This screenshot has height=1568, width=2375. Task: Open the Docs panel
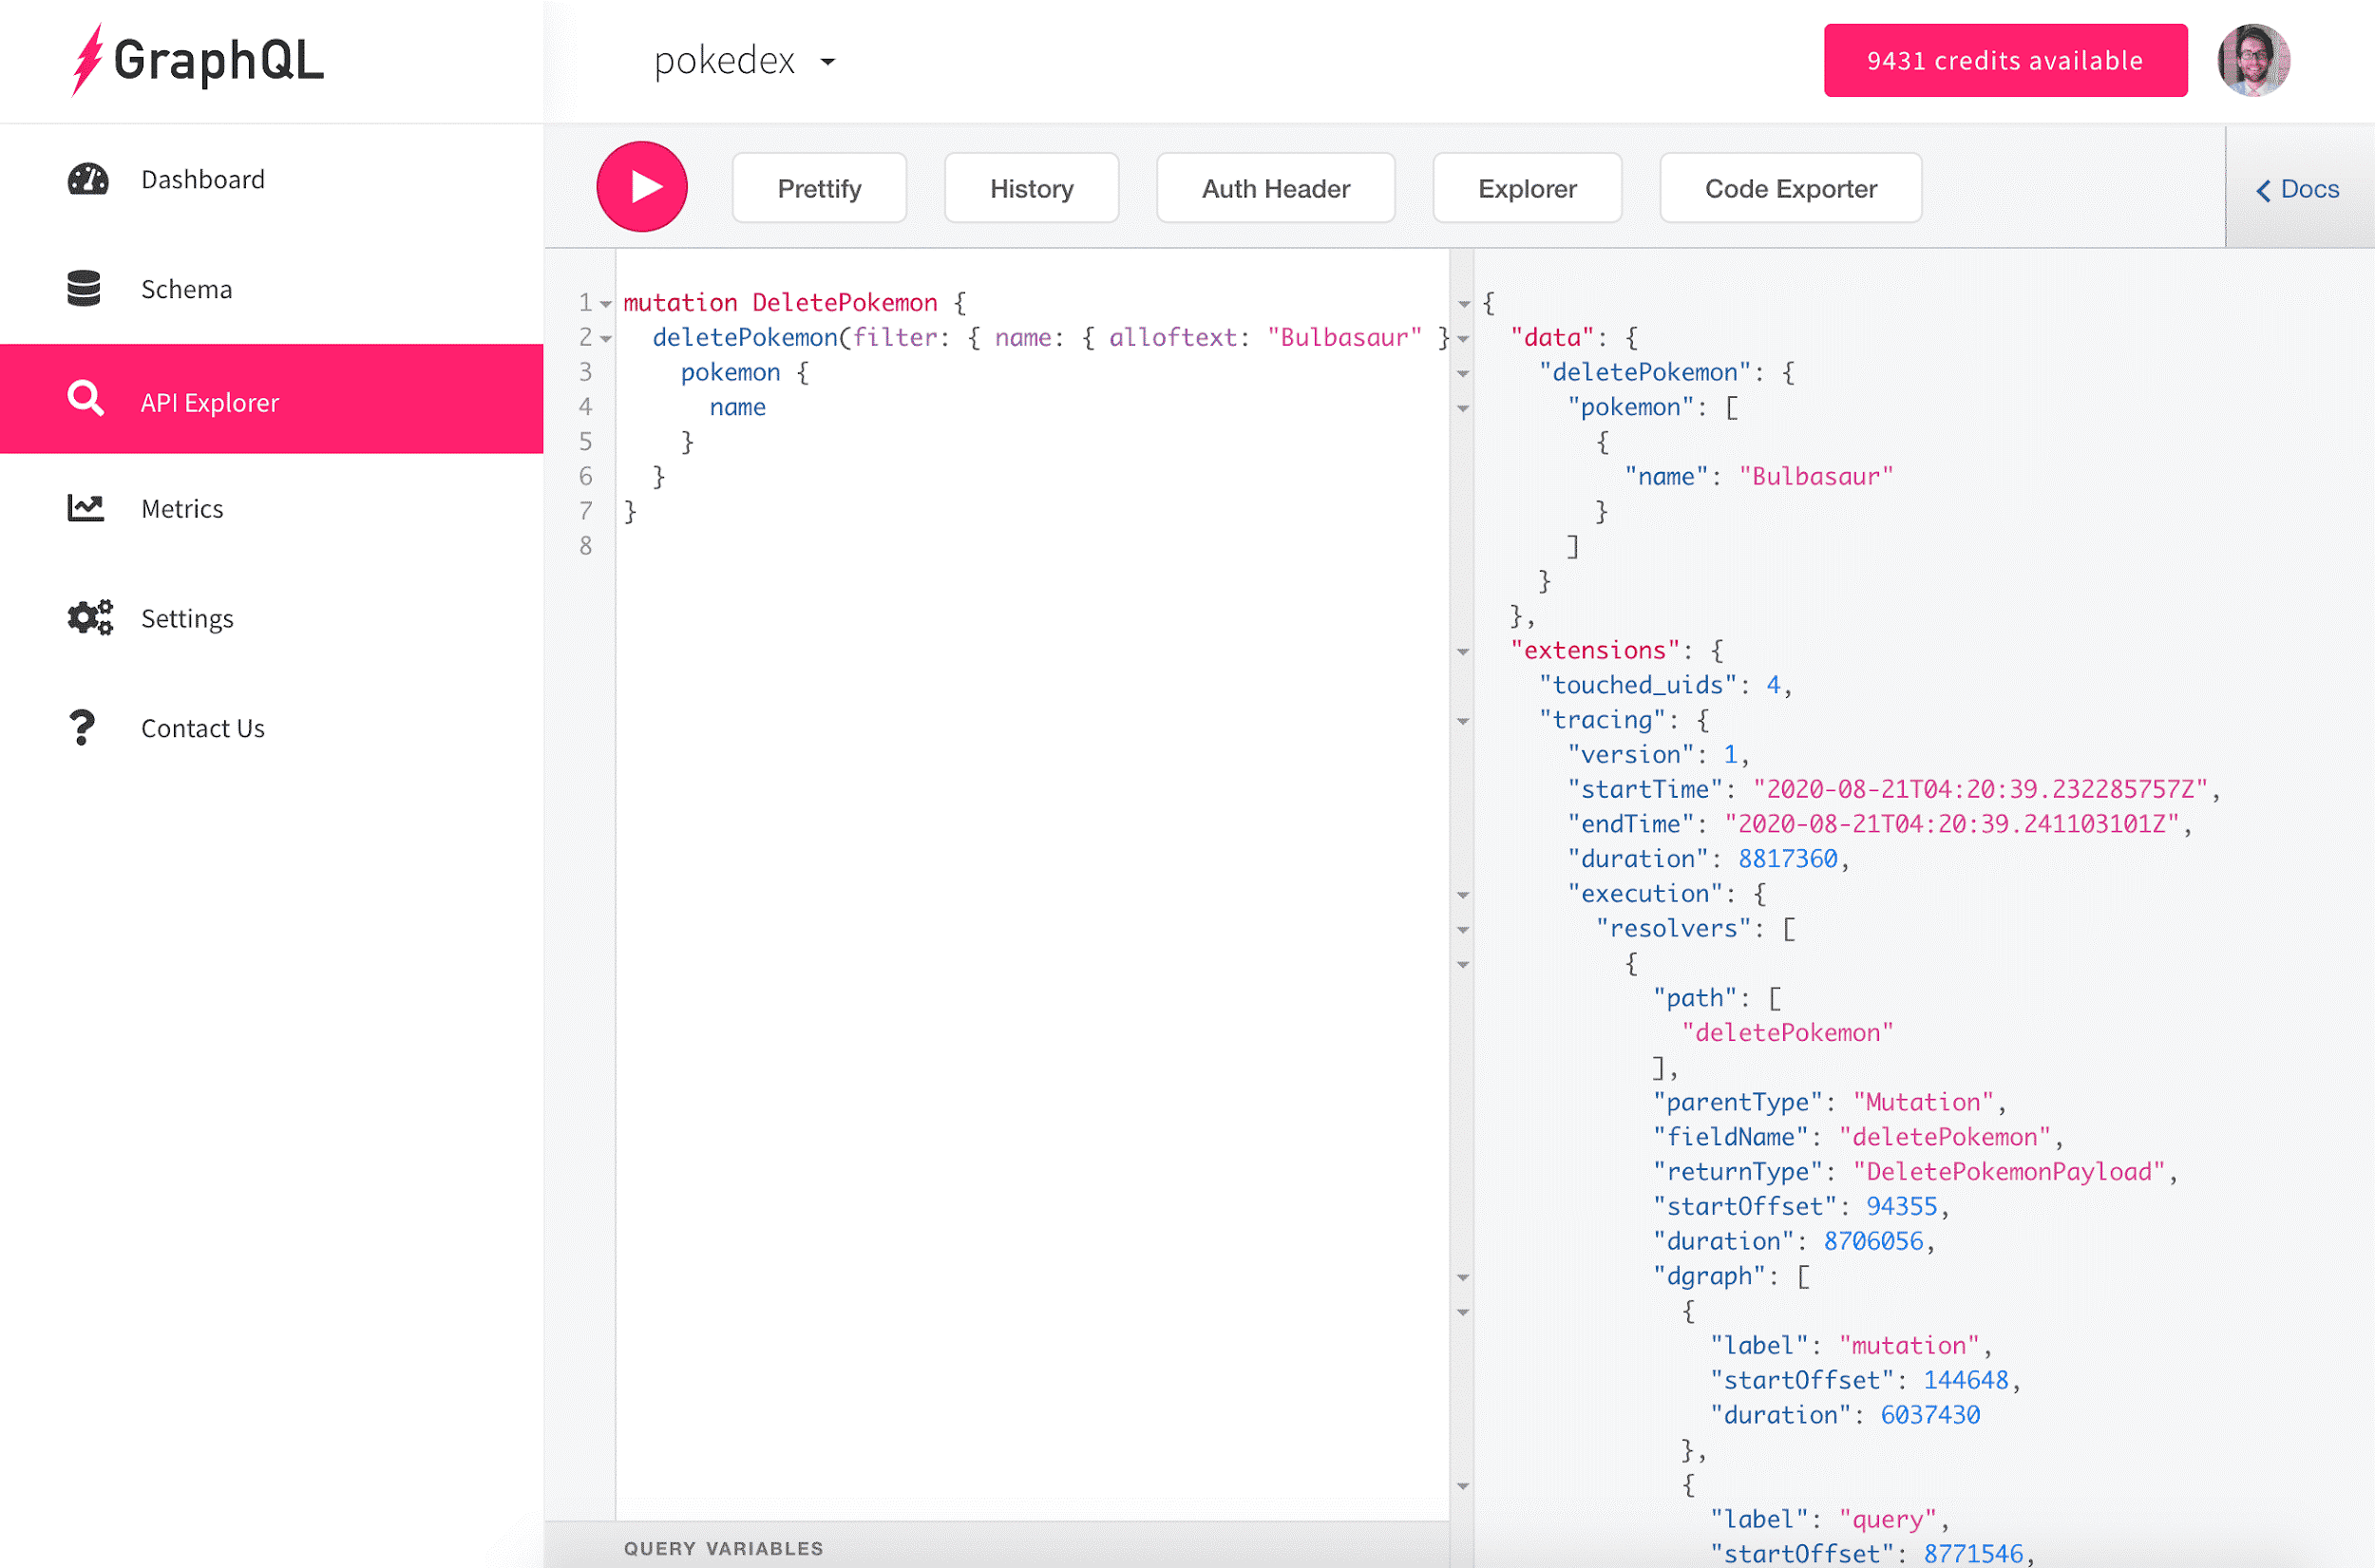click(x=2297, y=189)
